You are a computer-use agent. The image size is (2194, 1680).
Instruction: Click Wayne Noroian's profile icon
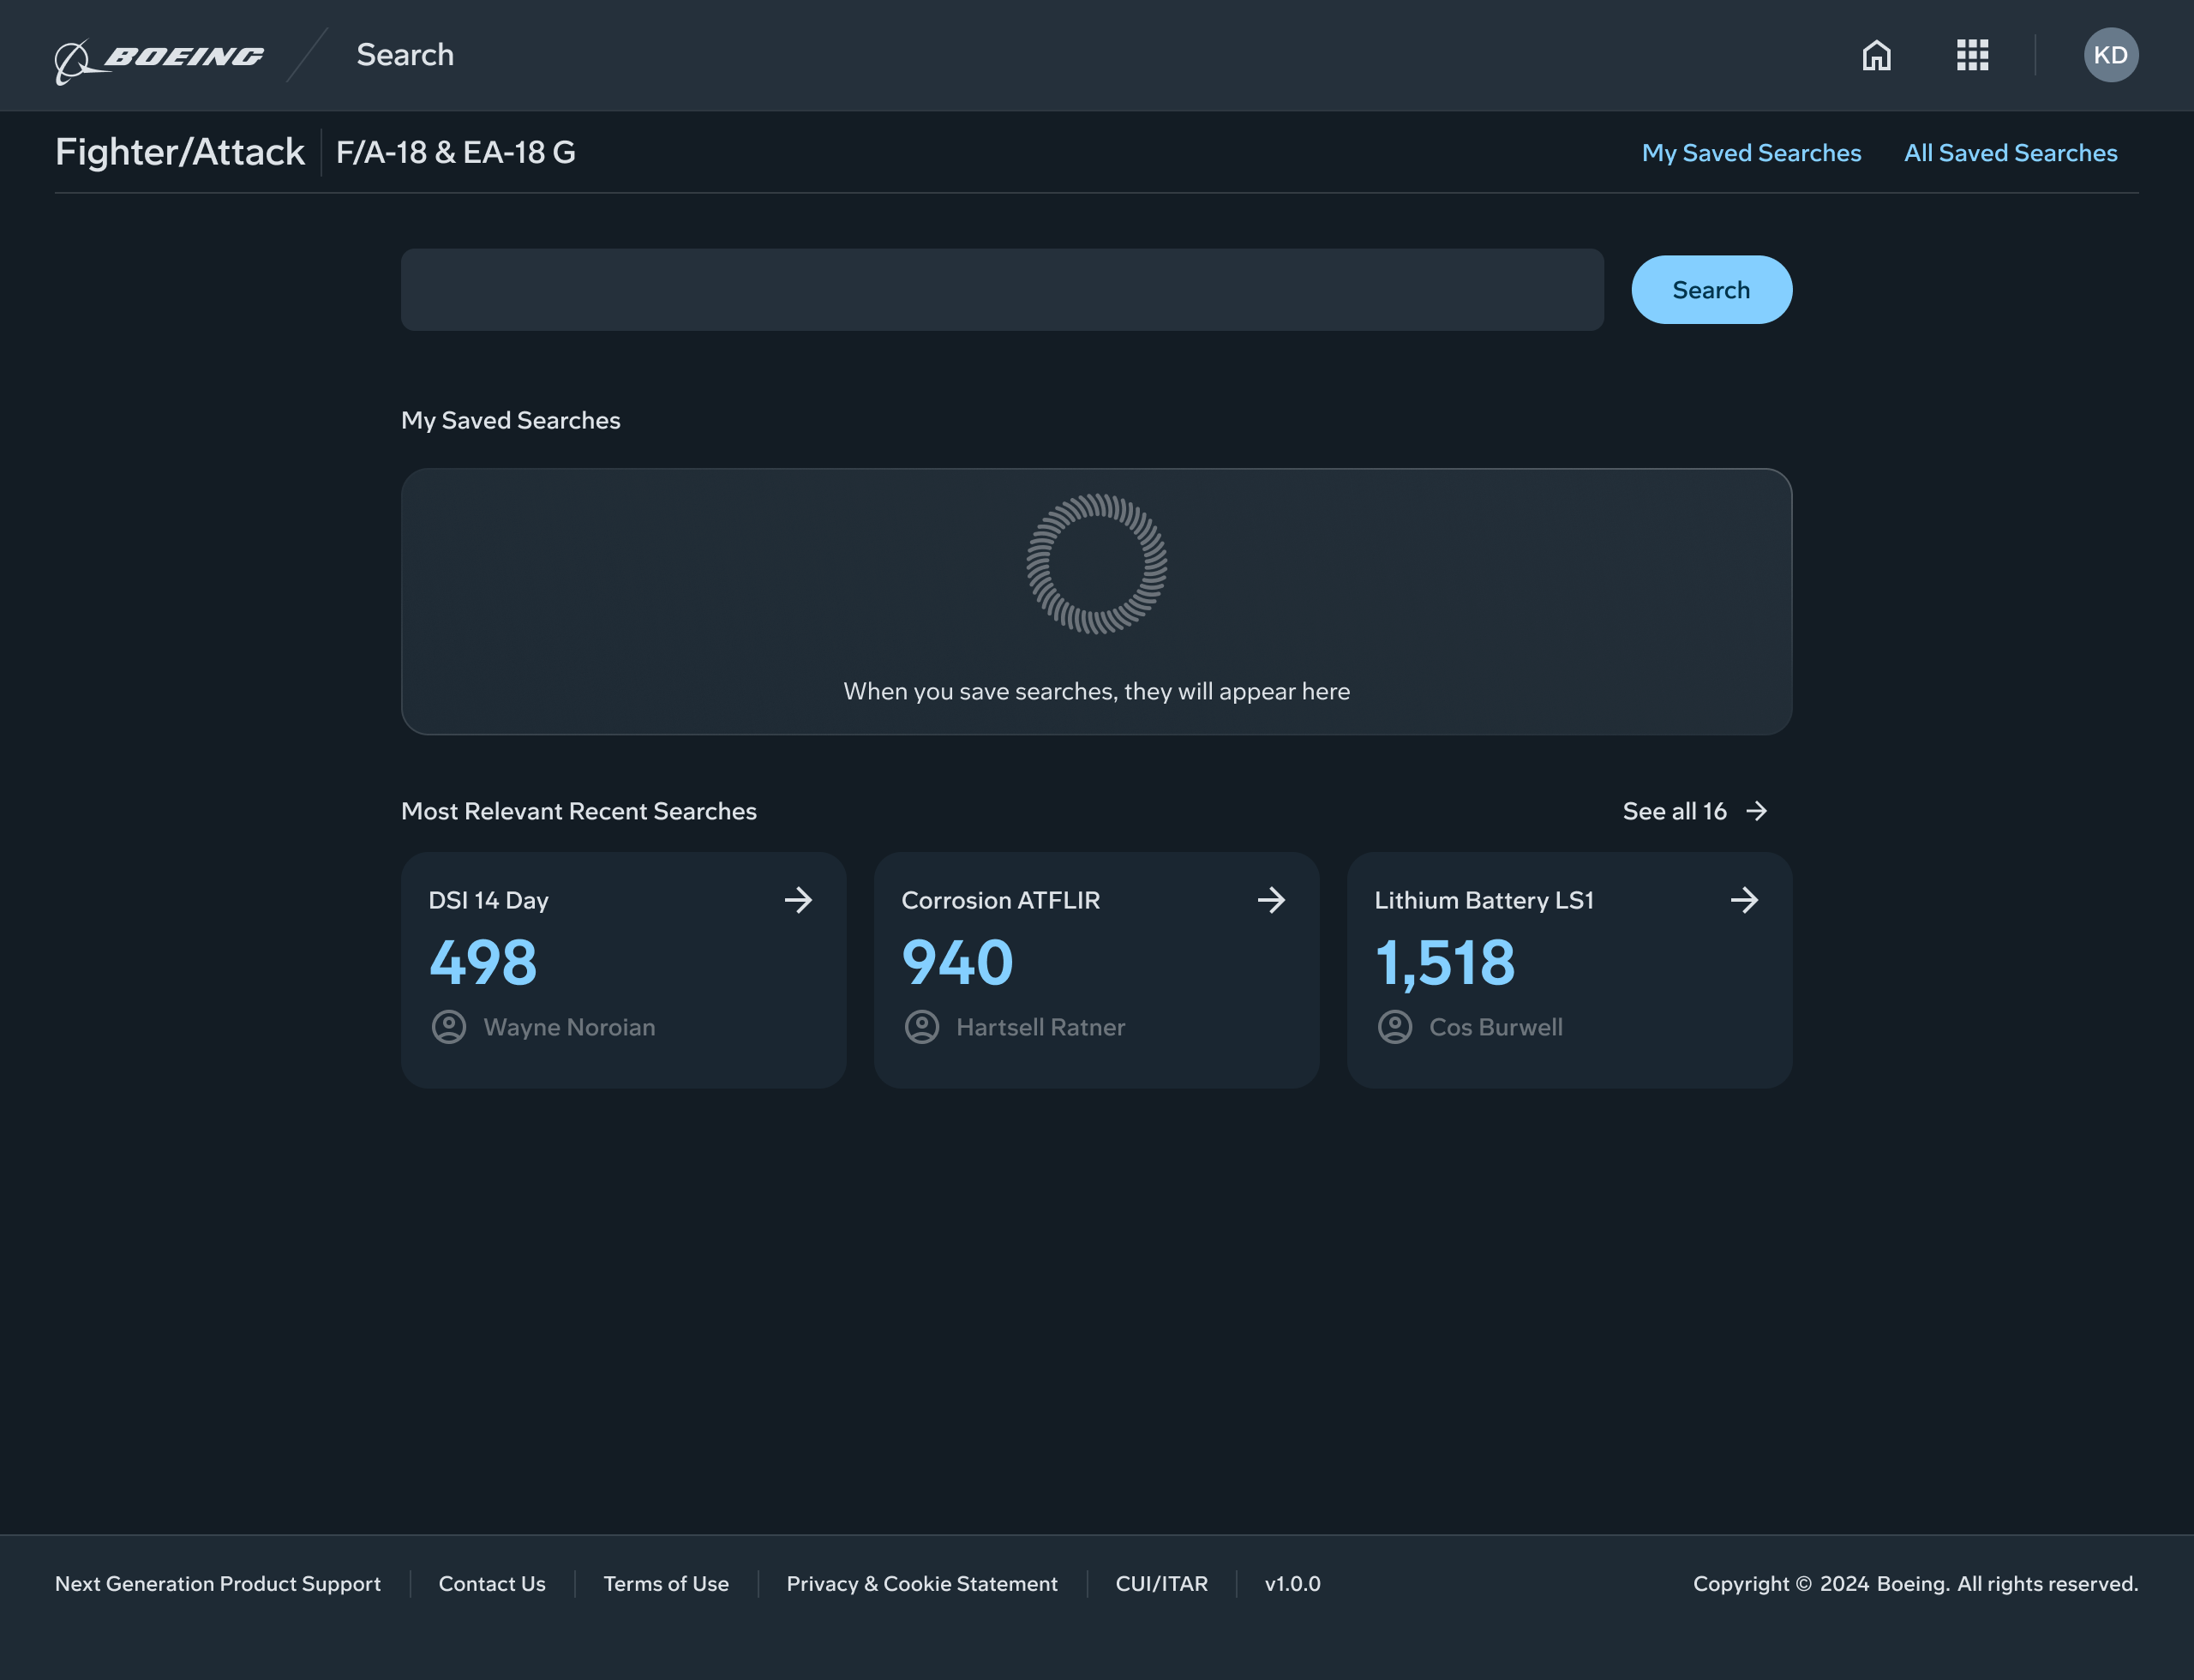pos(449,1027)
